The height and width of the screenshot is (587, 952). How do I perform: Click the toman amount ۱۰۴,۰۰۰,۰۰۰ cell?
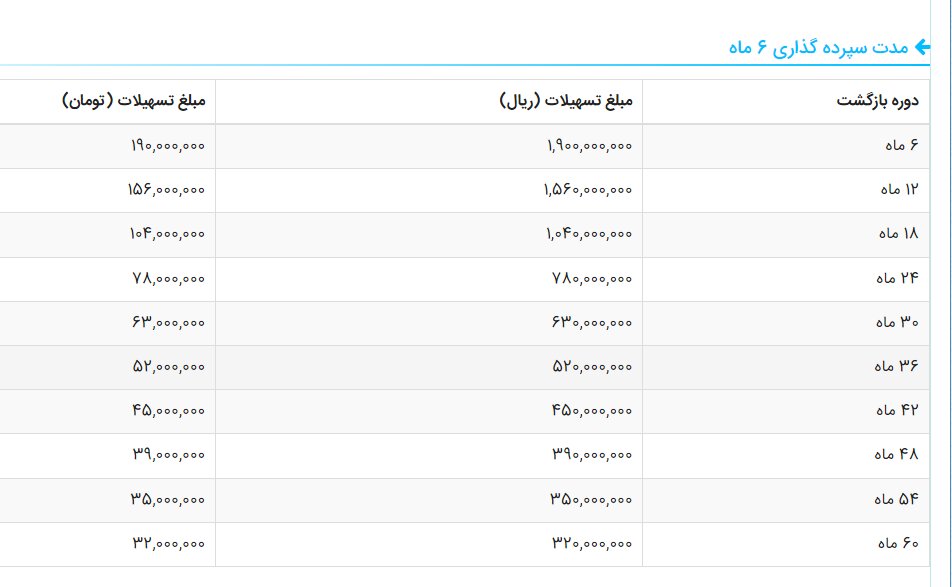[167, 234]
